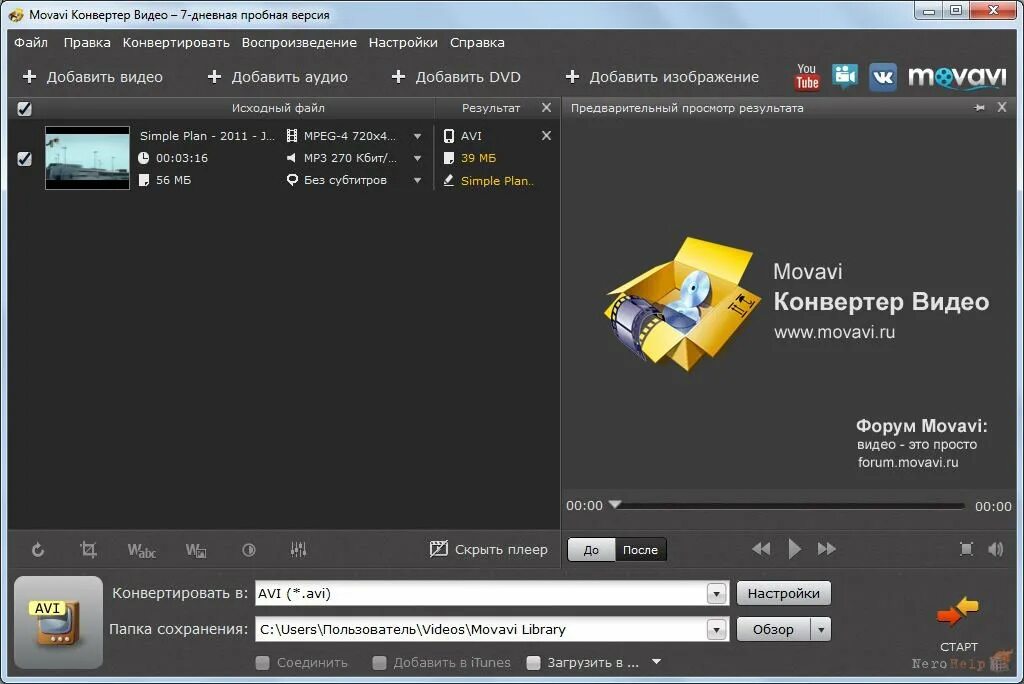The width and height of the screenshot is (1024, 684).
Task: Click the START convert arrows icon
Action: (x=958, y=611)
